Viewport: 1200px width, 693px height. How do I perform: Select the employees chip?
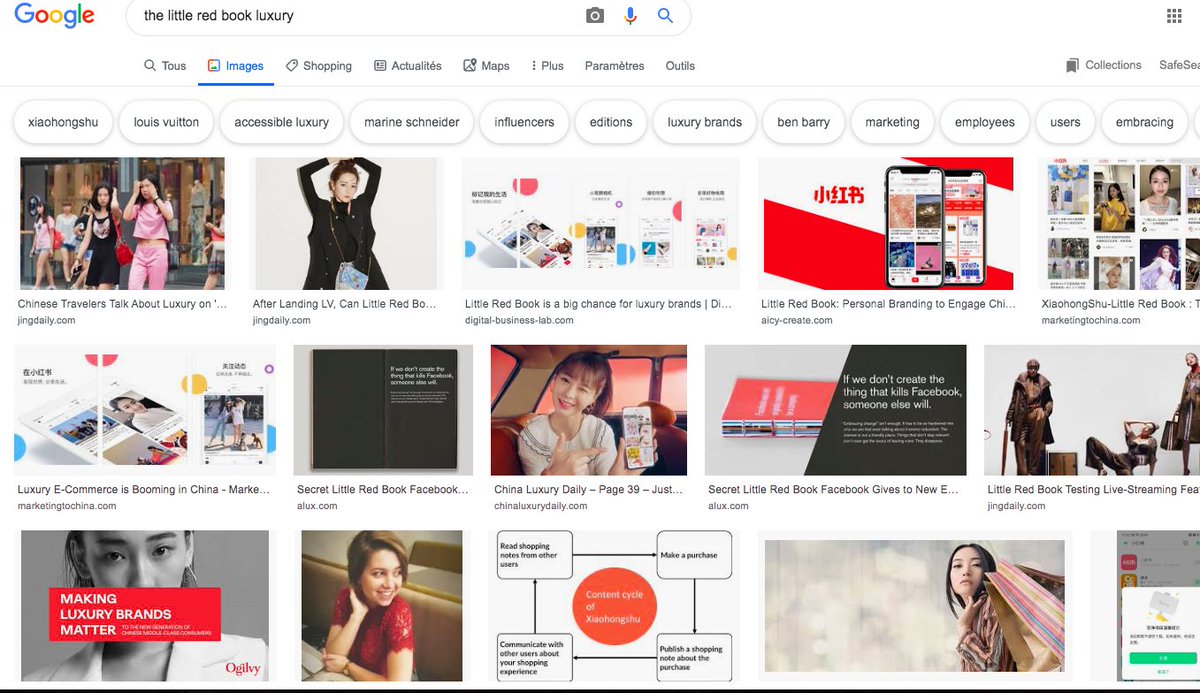(985, 122)
